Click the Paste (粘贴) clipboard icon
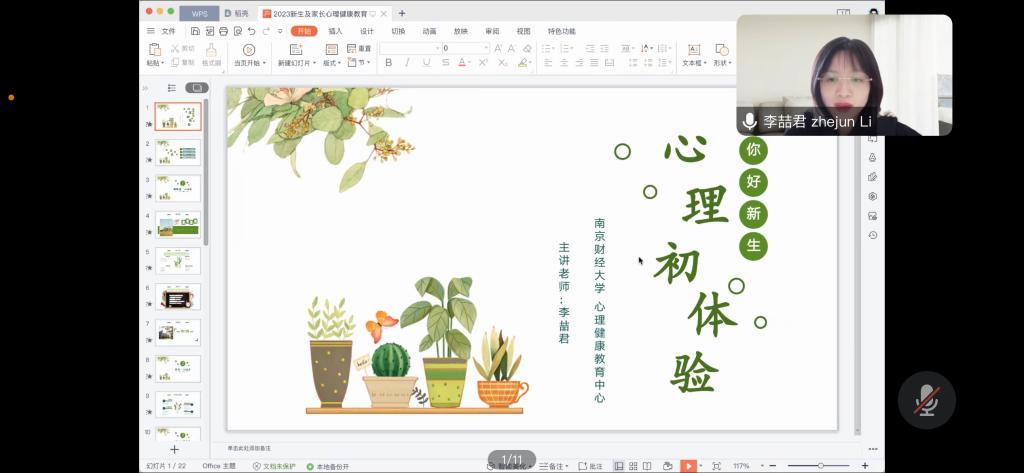Viewport: 1024px width, 473px height. tap(155, 50)
